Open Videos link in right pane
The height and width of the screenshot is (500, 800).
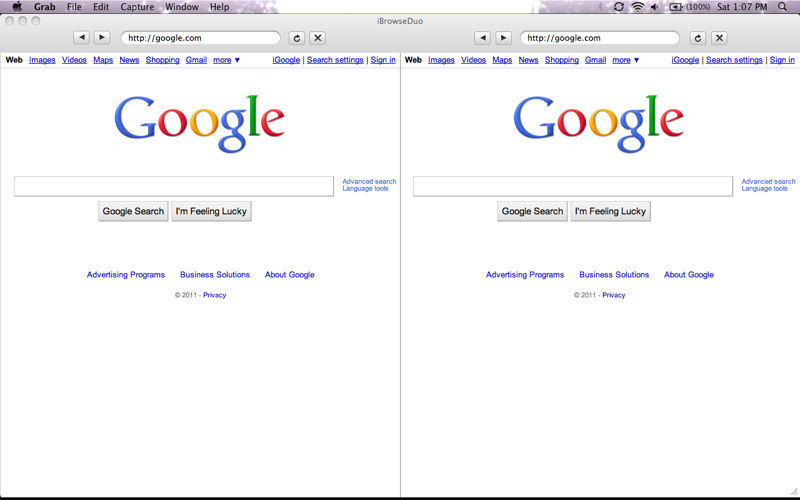pyautogui.click(x=473, y=60)
